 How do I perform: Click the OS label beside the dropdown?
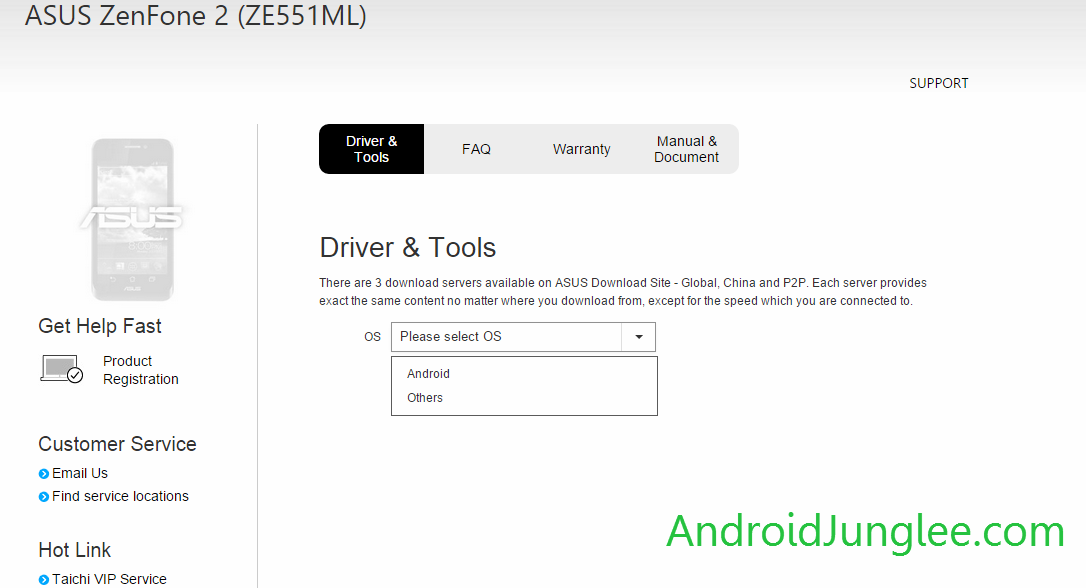(373, 337)
